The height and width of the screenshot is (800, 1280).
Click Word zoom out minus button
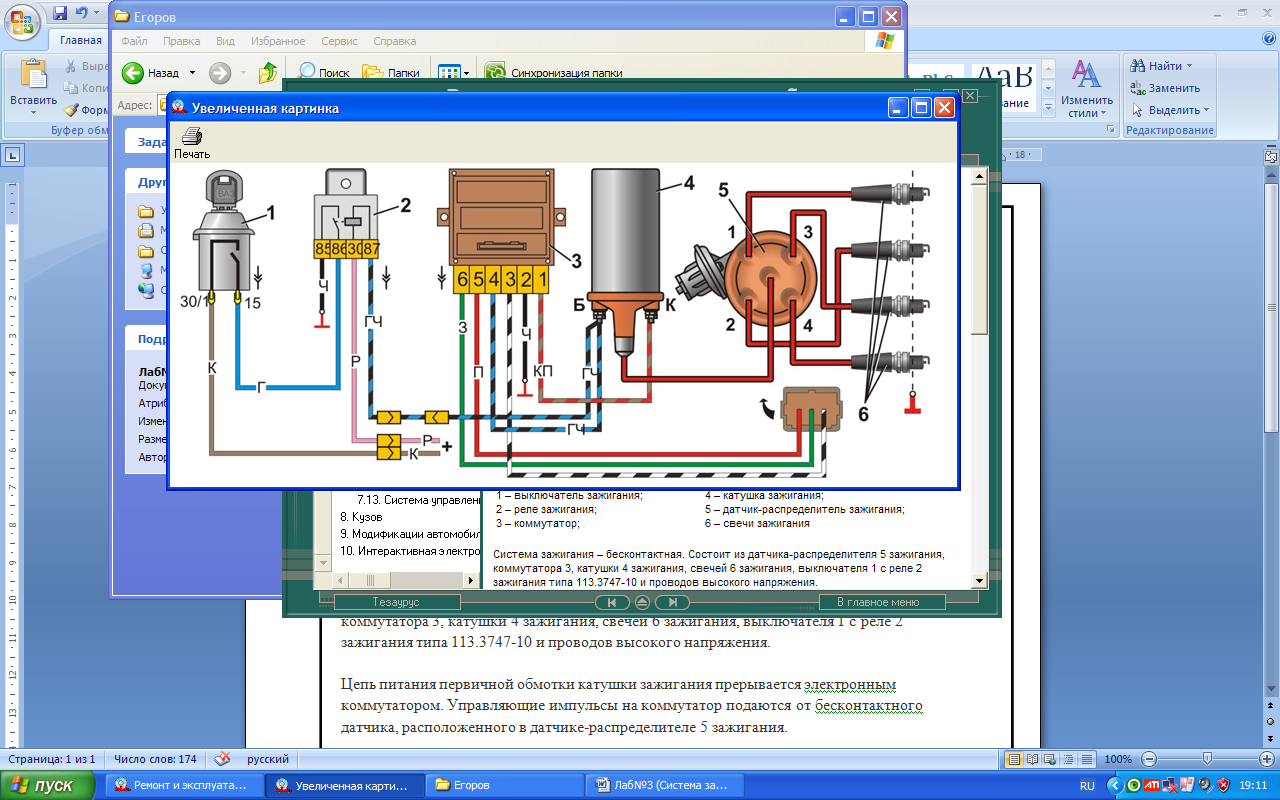pos(1149,759)
